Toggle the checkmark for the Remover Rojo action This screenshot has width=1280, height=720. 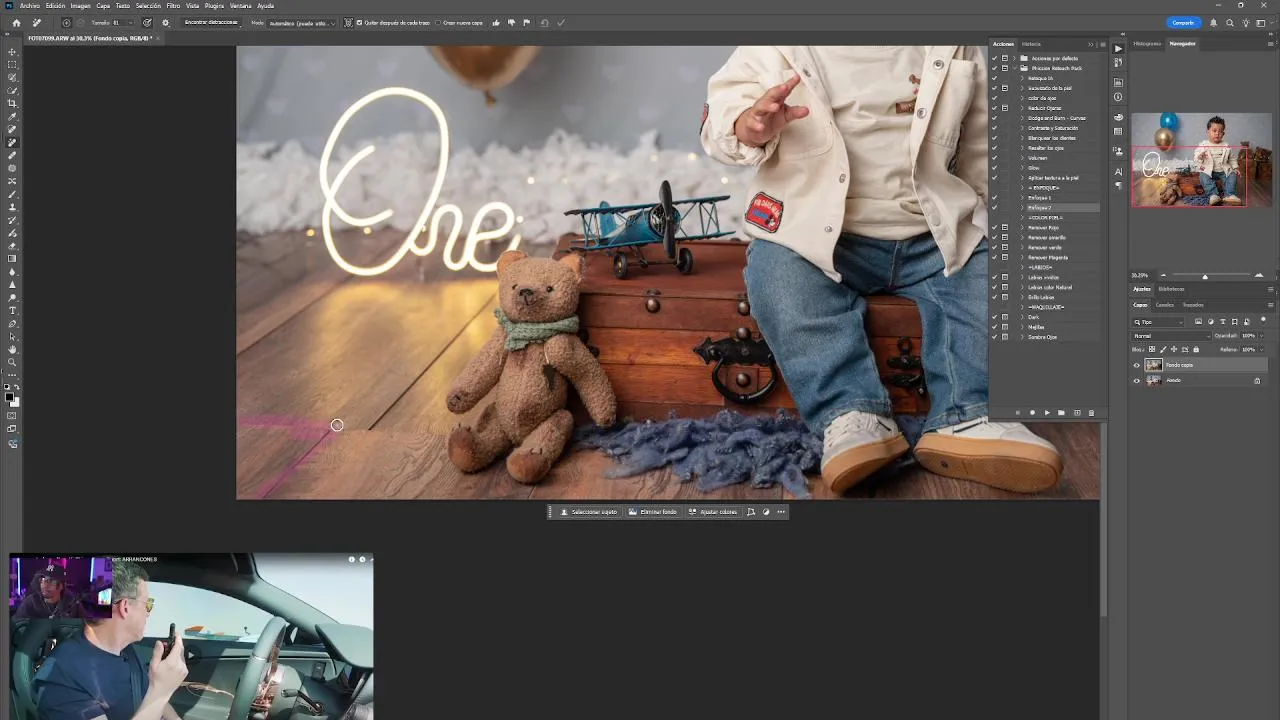(x=994, y=228)
